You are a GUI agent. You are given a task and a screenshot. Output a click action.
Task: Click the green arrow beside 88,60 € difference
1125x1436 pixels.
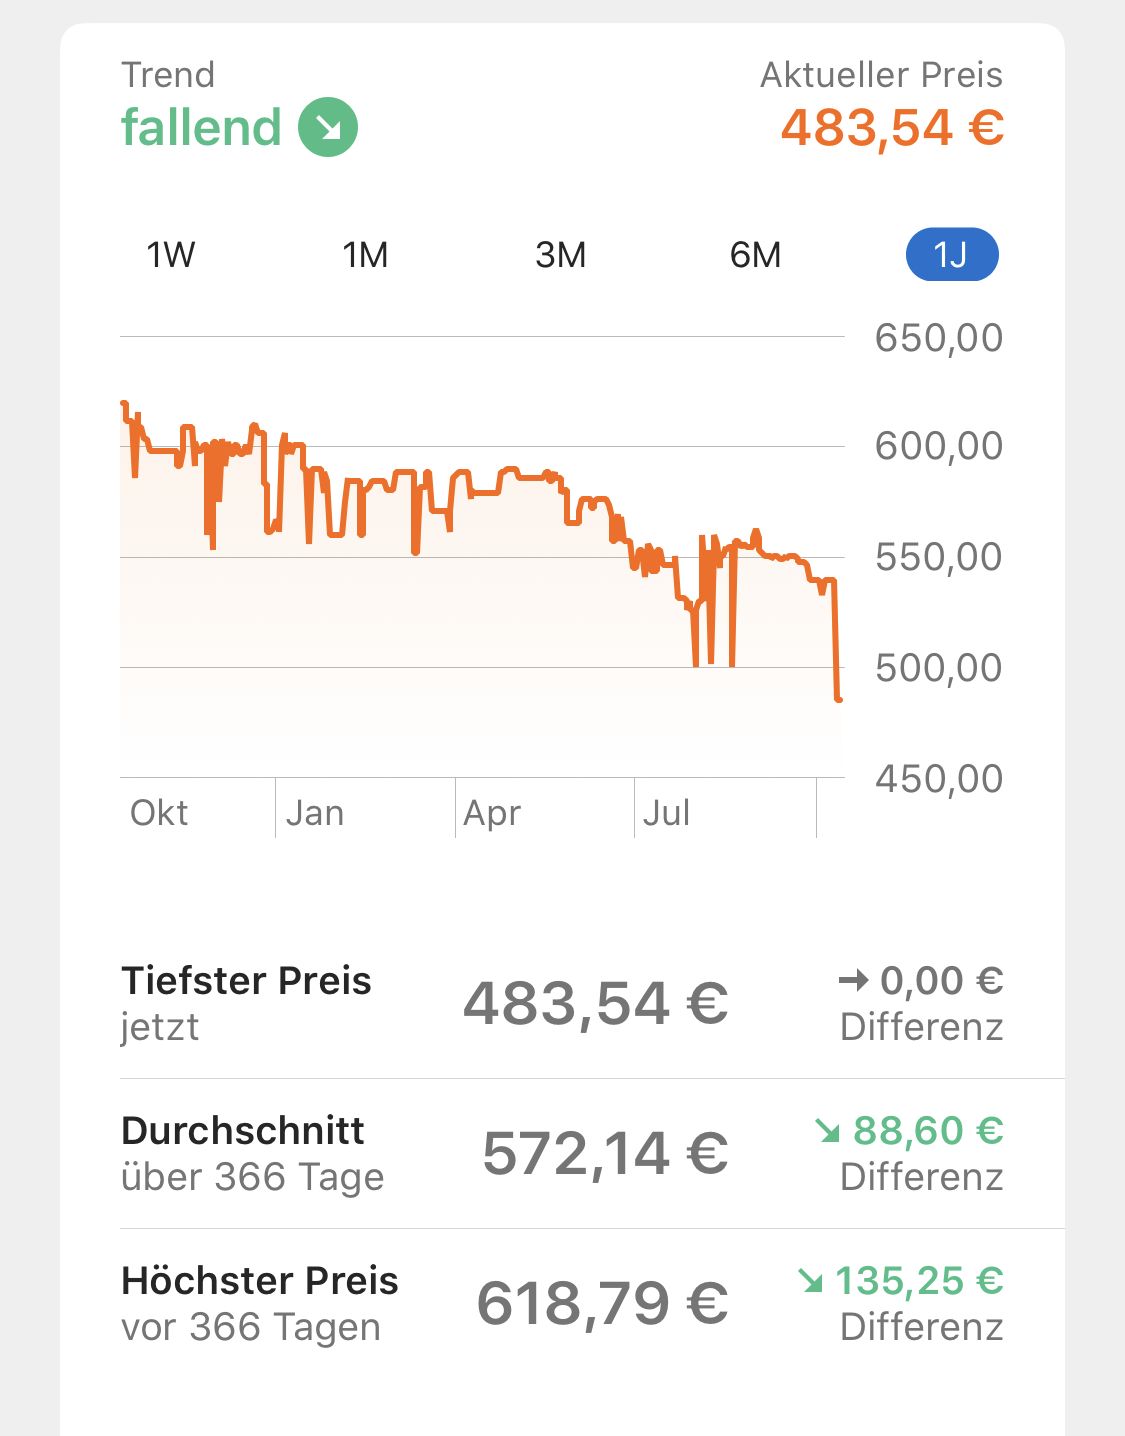click(x=827, y=1131)
